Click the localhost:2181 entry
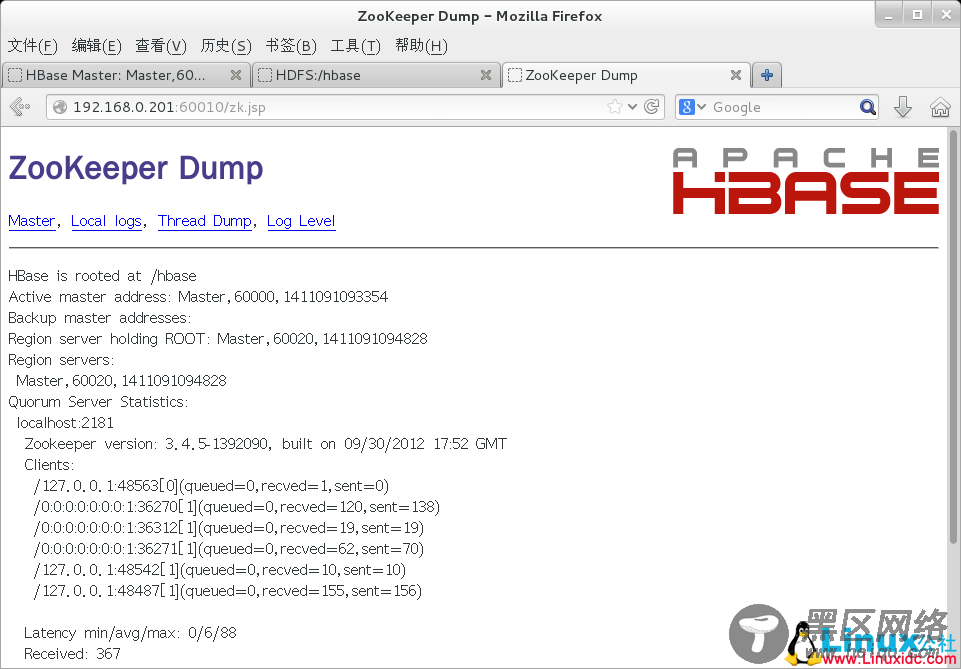This screenshot has height=669, width=961. [65, 423]
